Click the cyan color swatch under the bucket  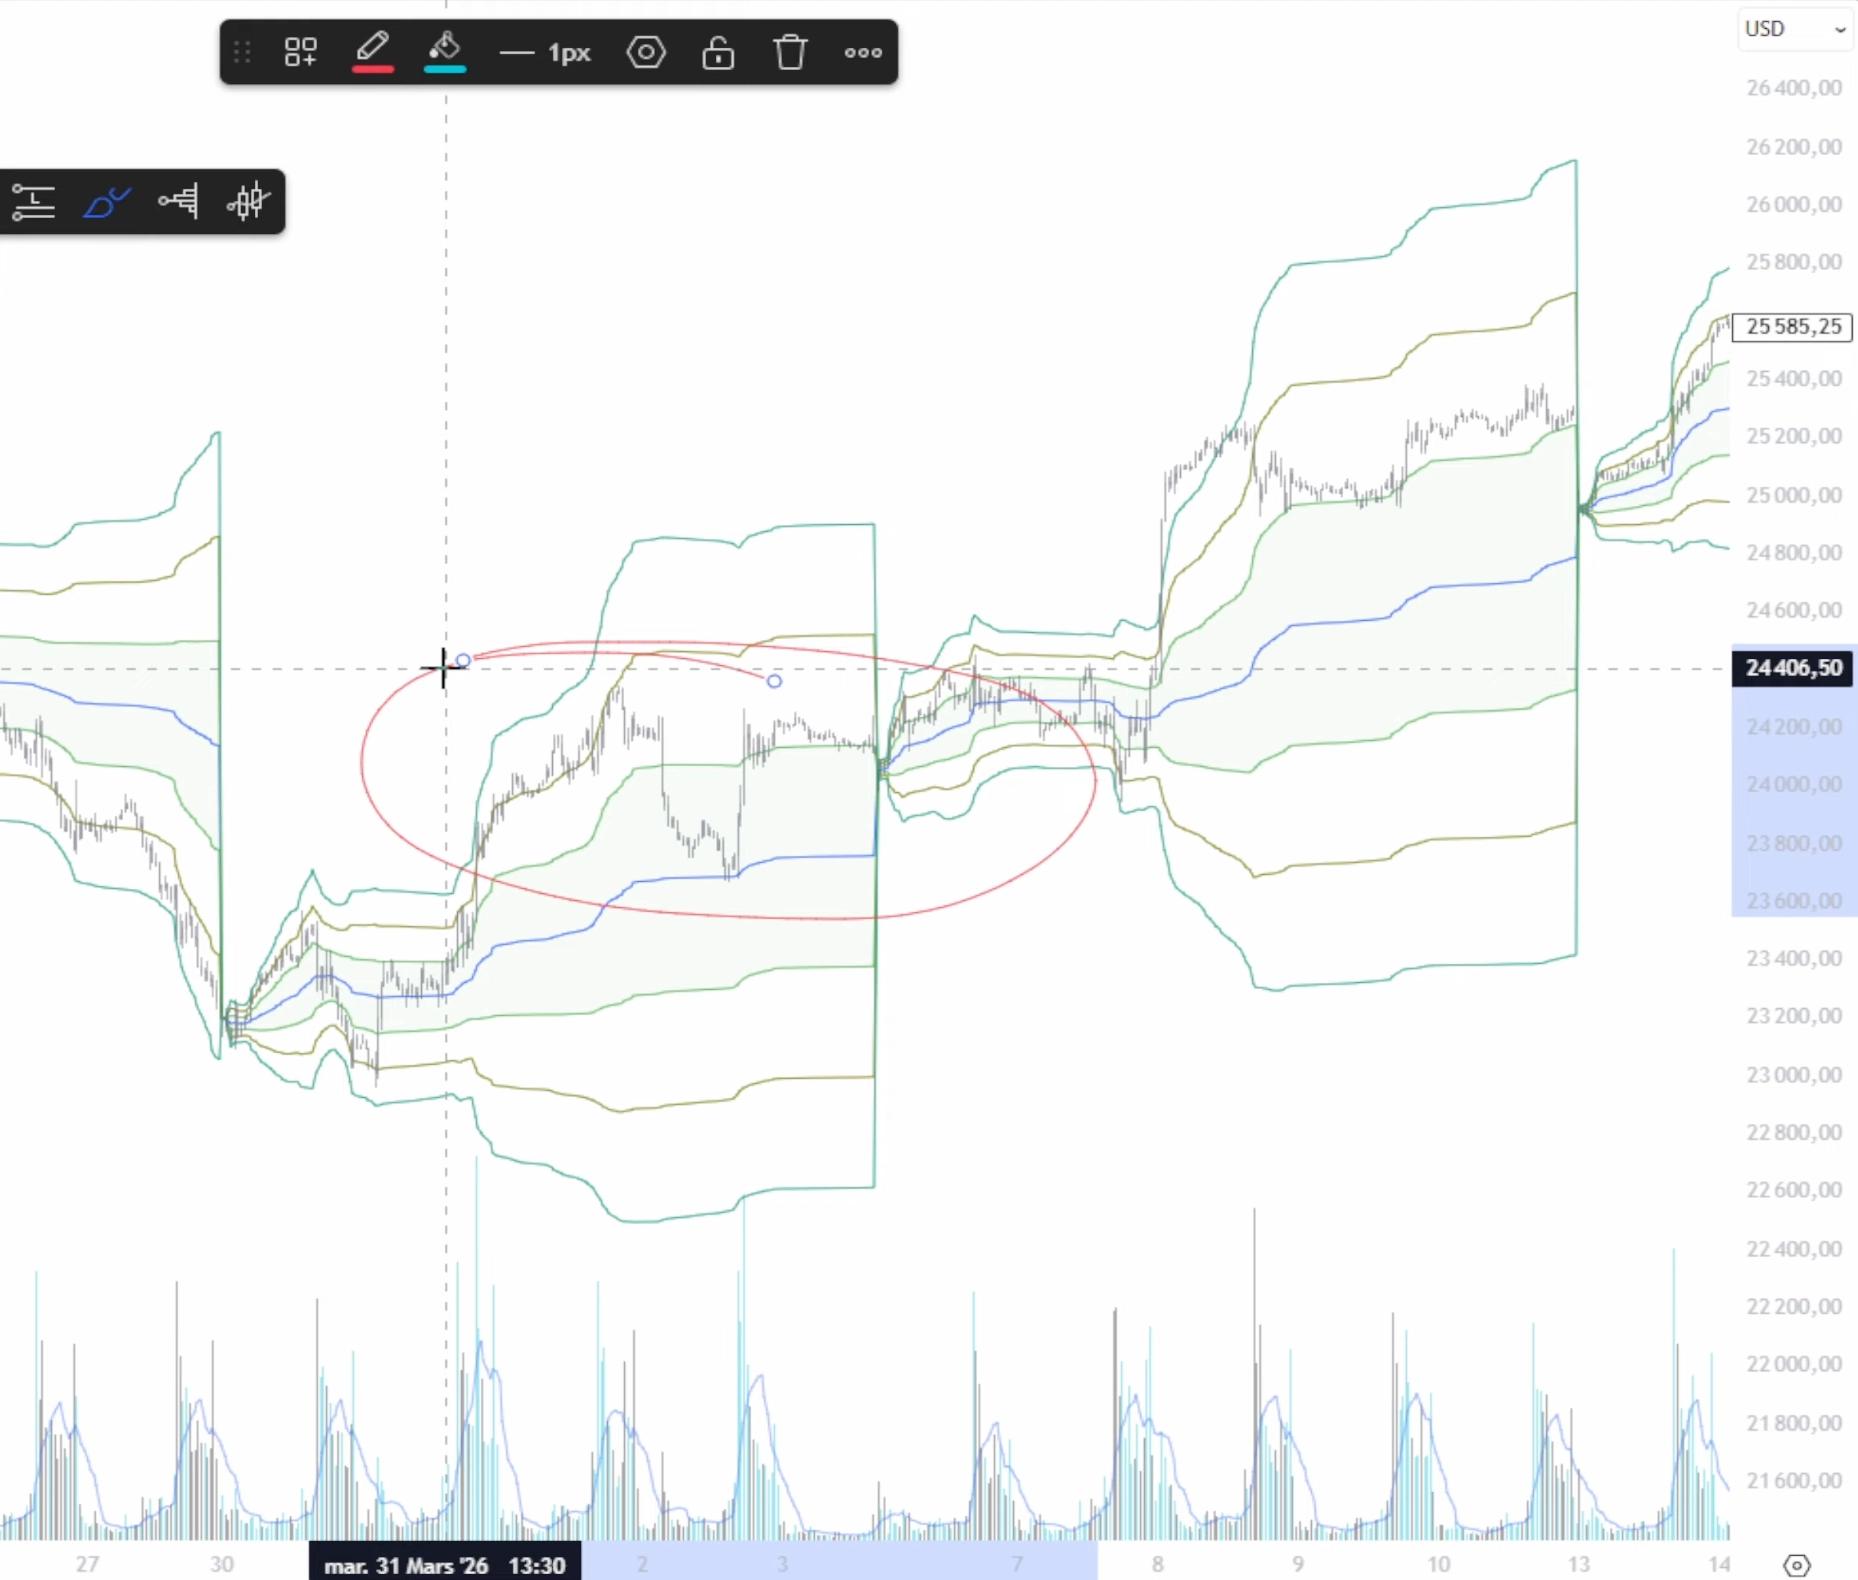444,69
